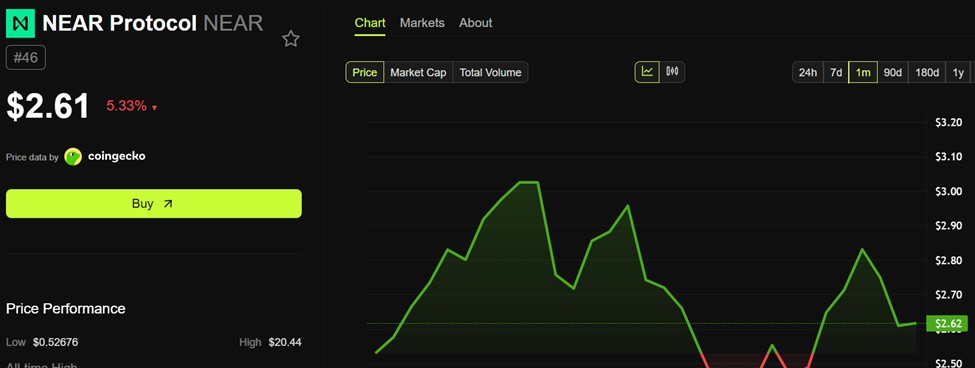
Task: Click the CoinGecko gecko logo
Action: pyautogui.click(x=73, y=157)
